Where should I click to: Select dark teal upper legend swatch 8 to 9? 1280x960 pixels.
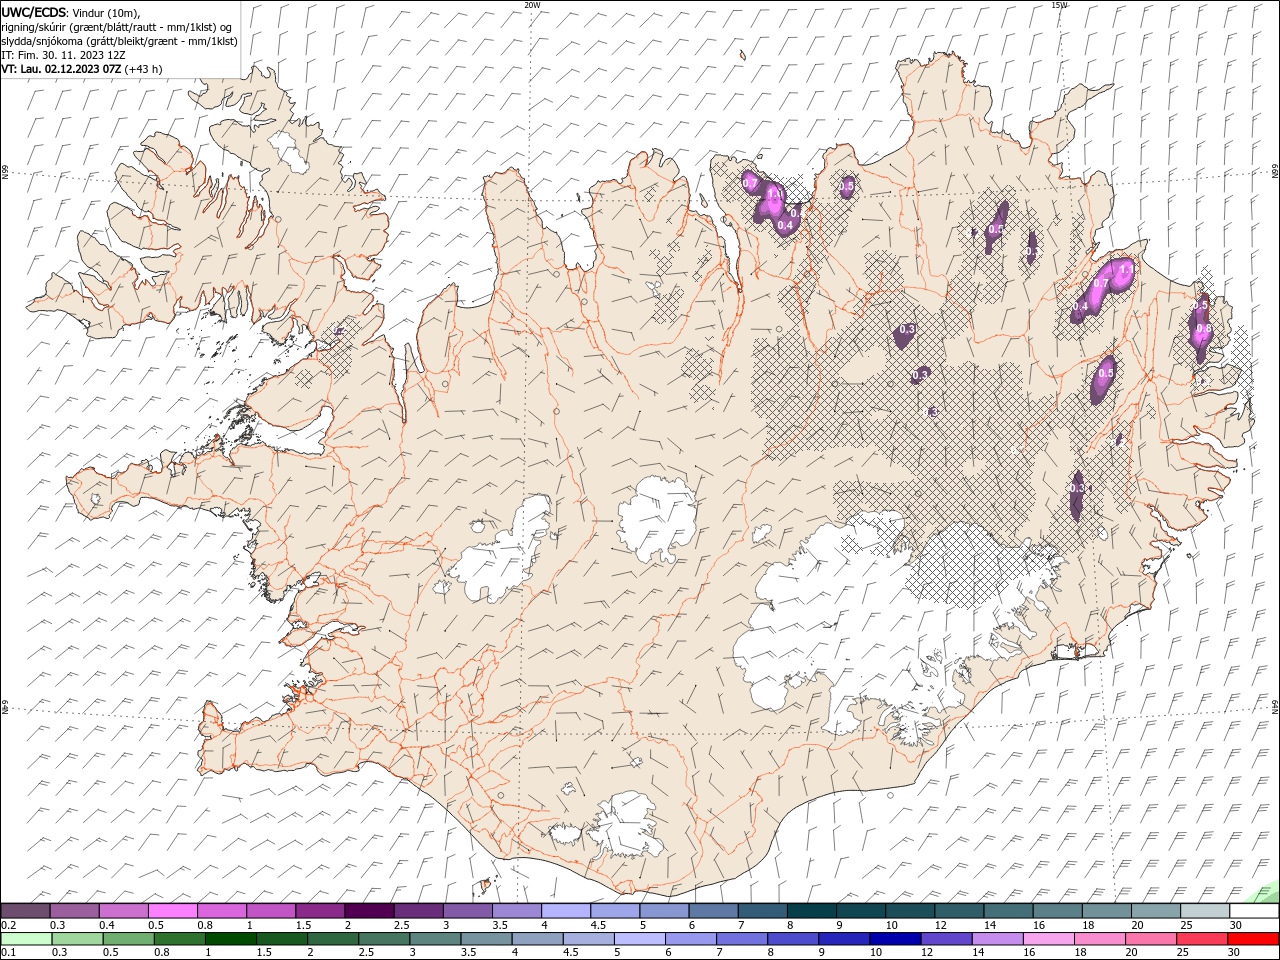(x=811, y=911)
